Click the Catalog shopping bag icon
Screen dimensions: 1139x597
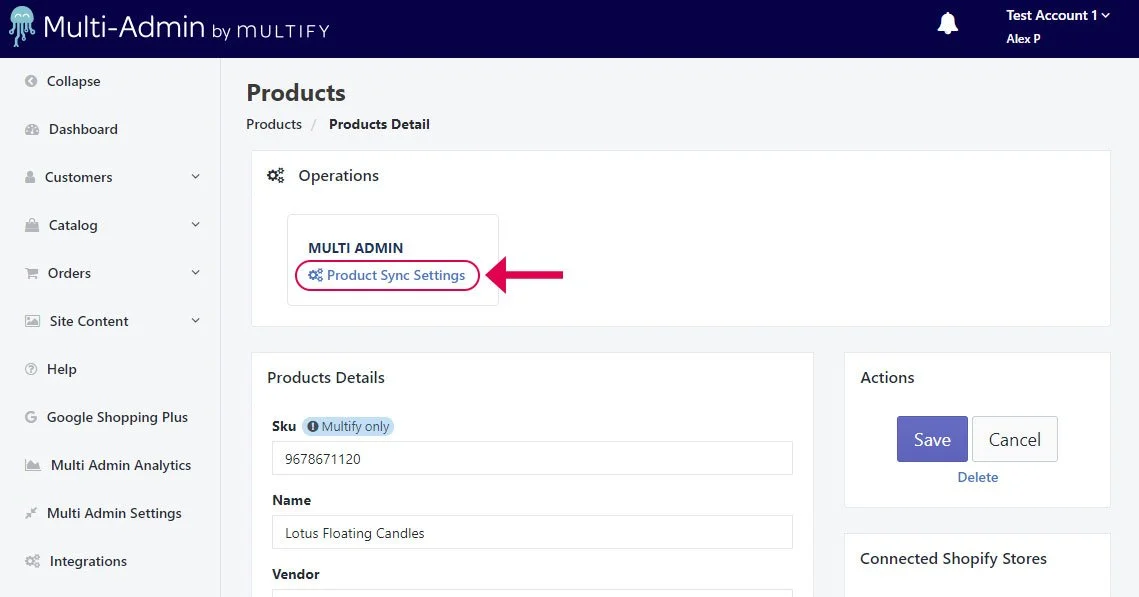[32, 225]
